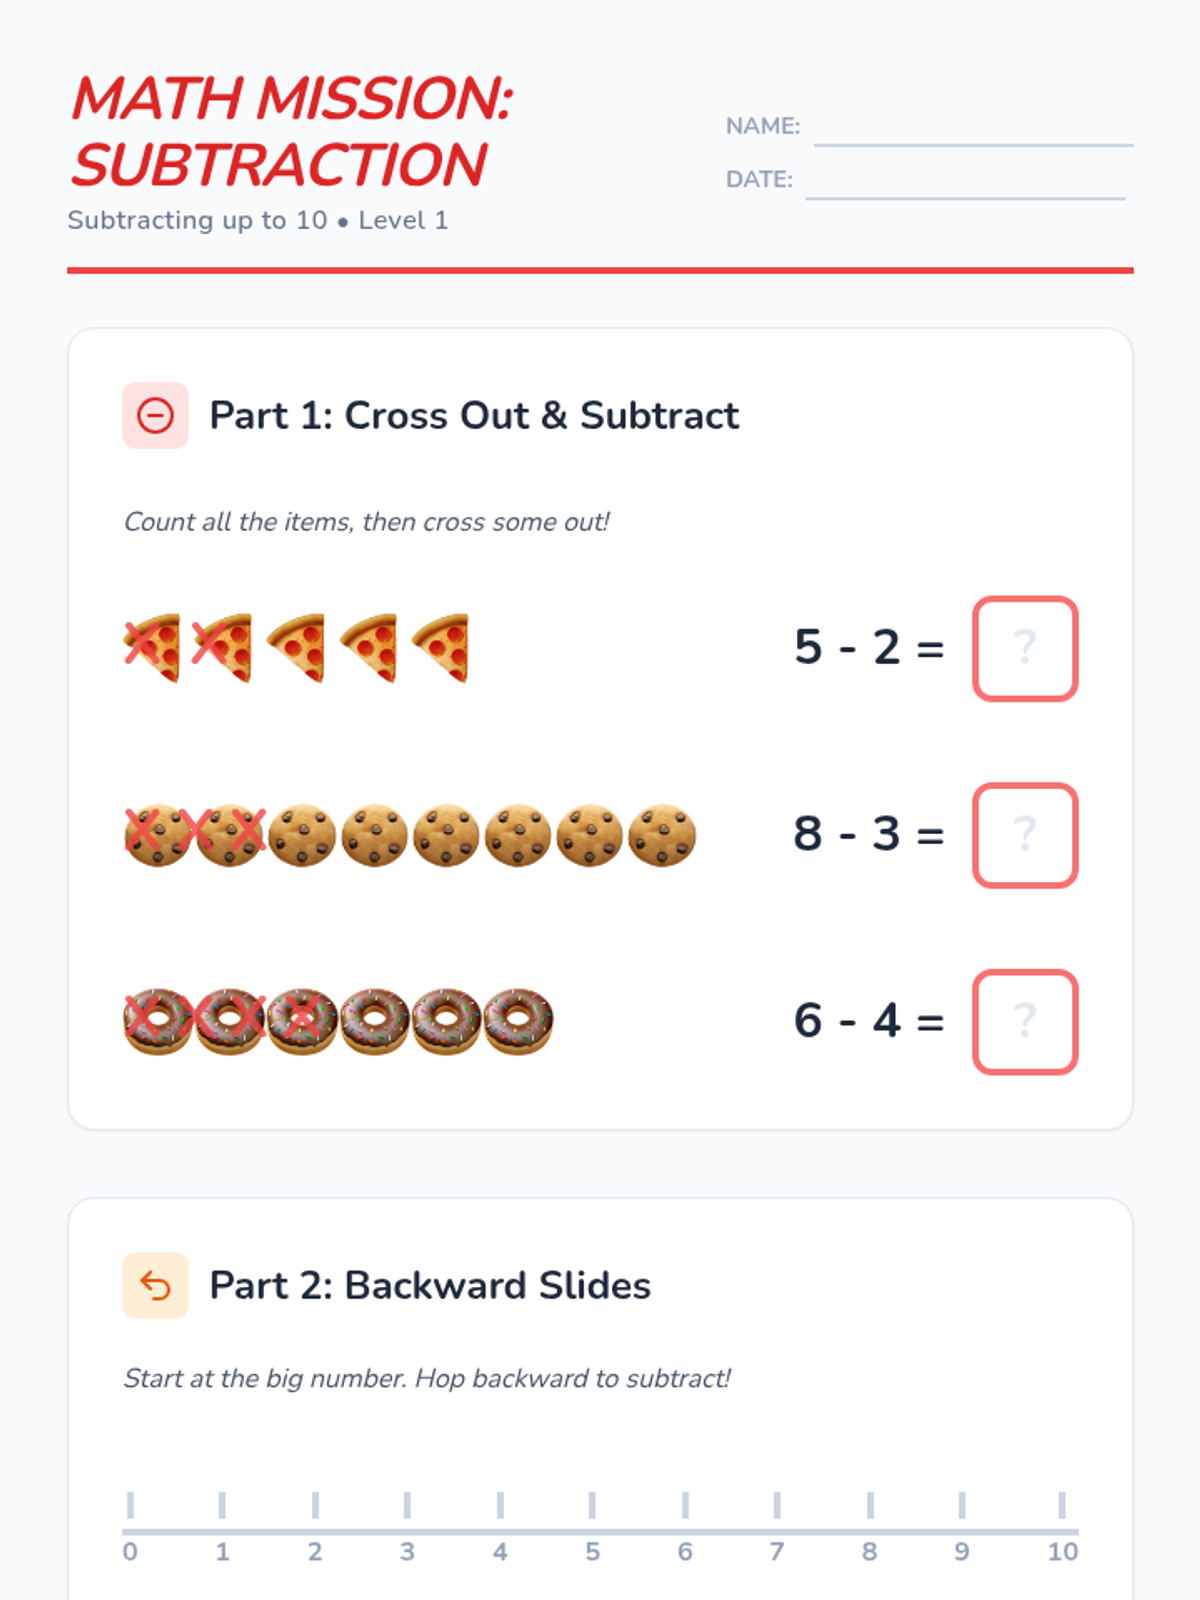Click the minus circle icon beside Part 1
The height and width of the screenshot is (1600, 1200).
[x=155, y=415]
